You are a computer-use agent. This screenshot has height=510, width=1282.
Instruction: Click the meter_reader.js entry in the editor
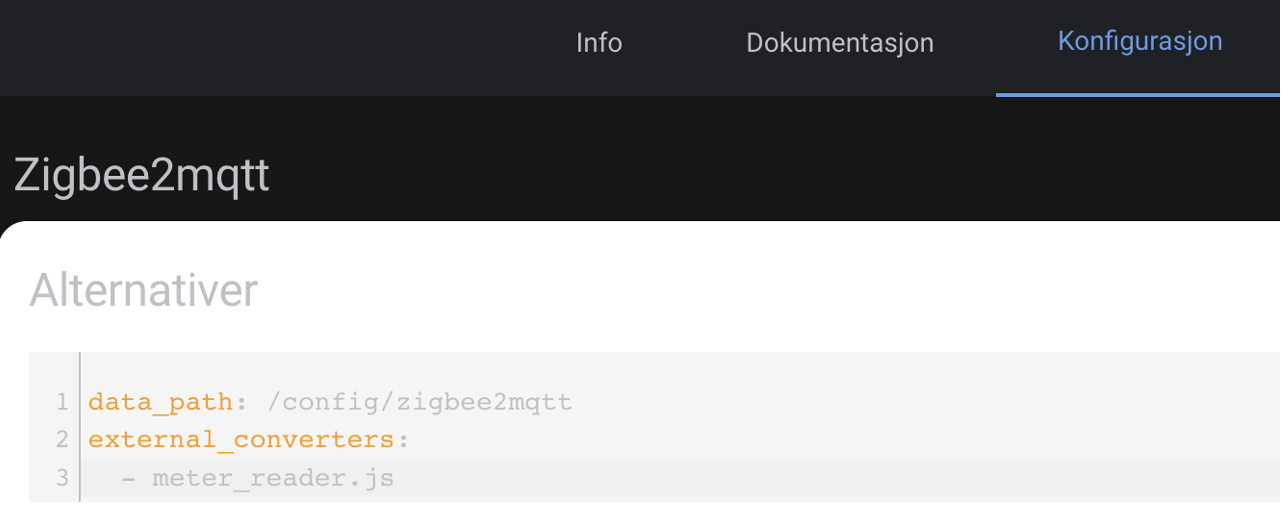[x=273, y=478]
